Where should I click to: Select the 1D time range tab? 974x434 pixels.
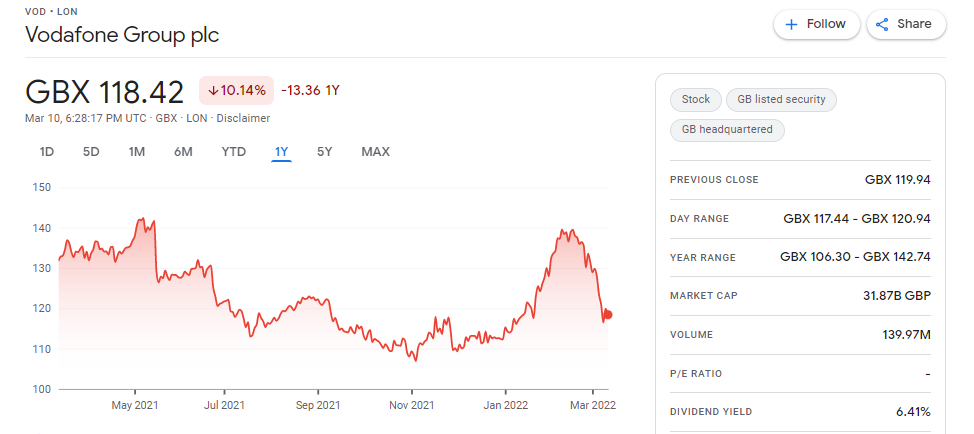point(47,151)
